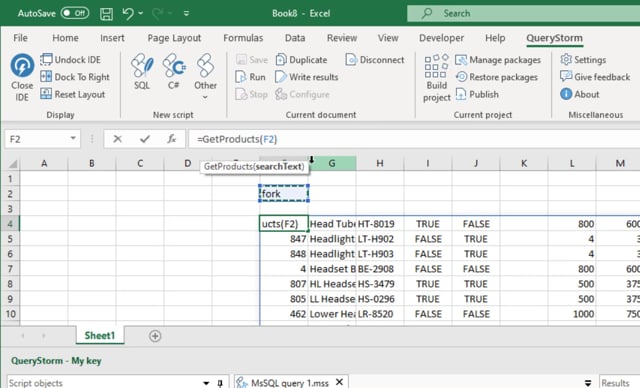Open the document list dropdown arrow

(588, 383)
